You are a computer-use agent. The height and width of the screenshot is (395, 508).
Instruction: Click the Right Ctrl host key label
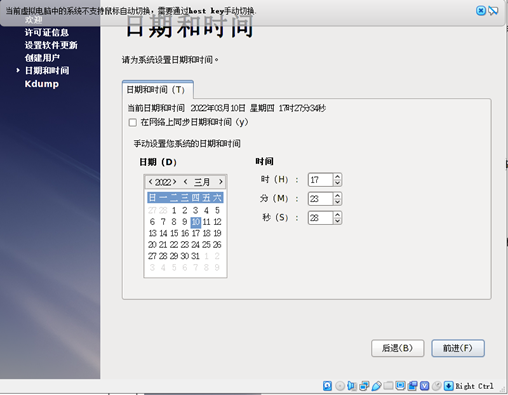[474, 386]
